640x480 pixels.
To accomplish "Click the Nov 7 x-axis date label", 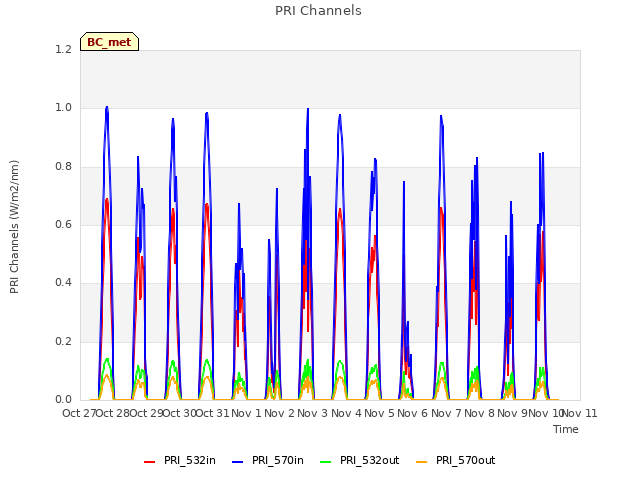I will (x=446, y=413).
